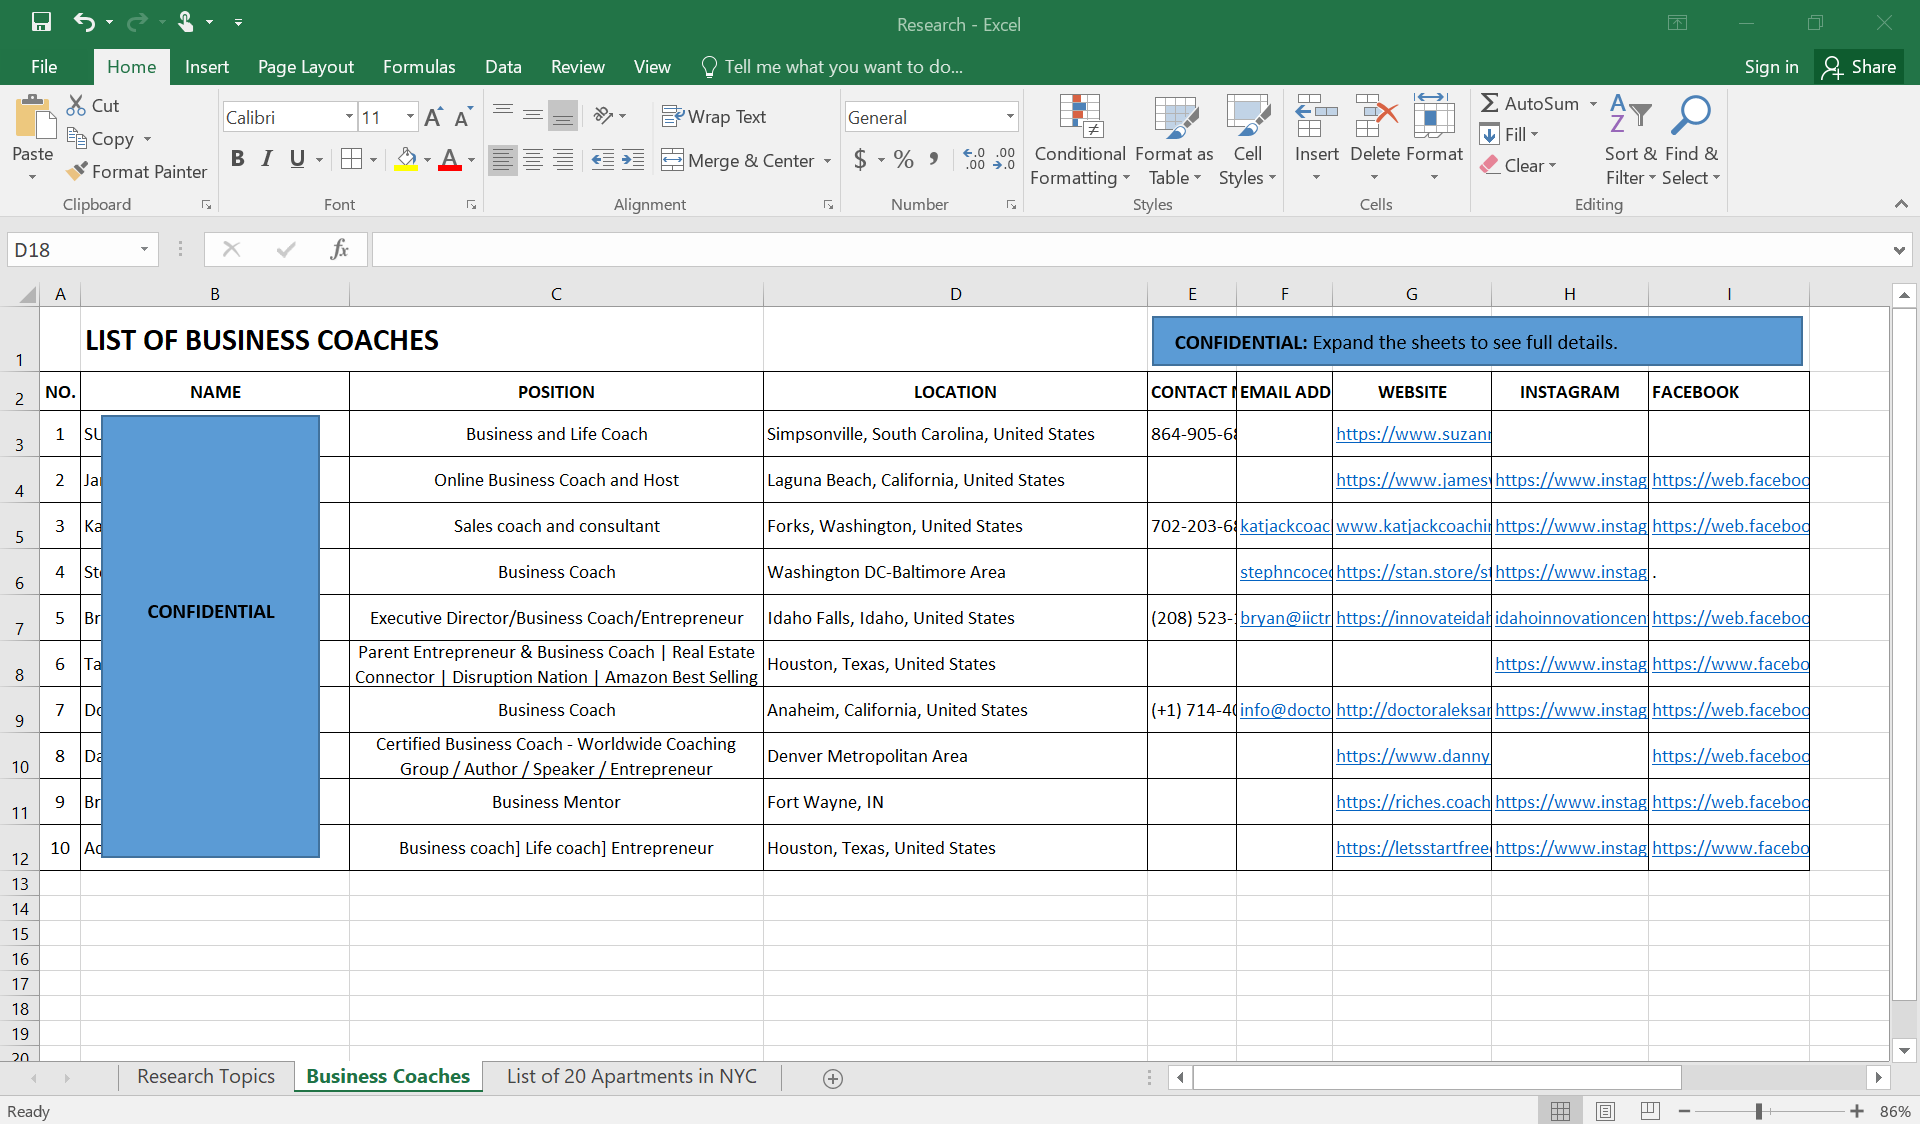Open Find & Select magnifier
The width and height of the screenshot is (1920, 1124).
(1691, 140)
